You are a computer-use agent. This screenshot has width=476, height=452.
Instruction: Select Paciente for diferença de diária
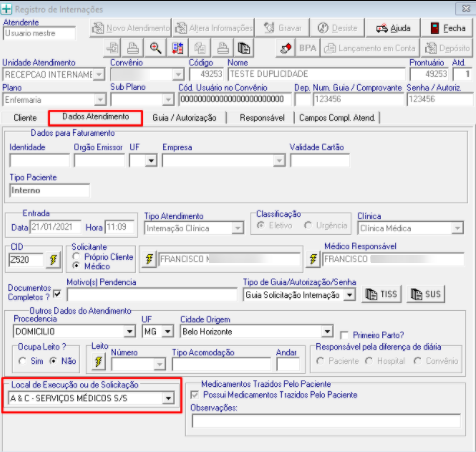click(x=320, y=361)
